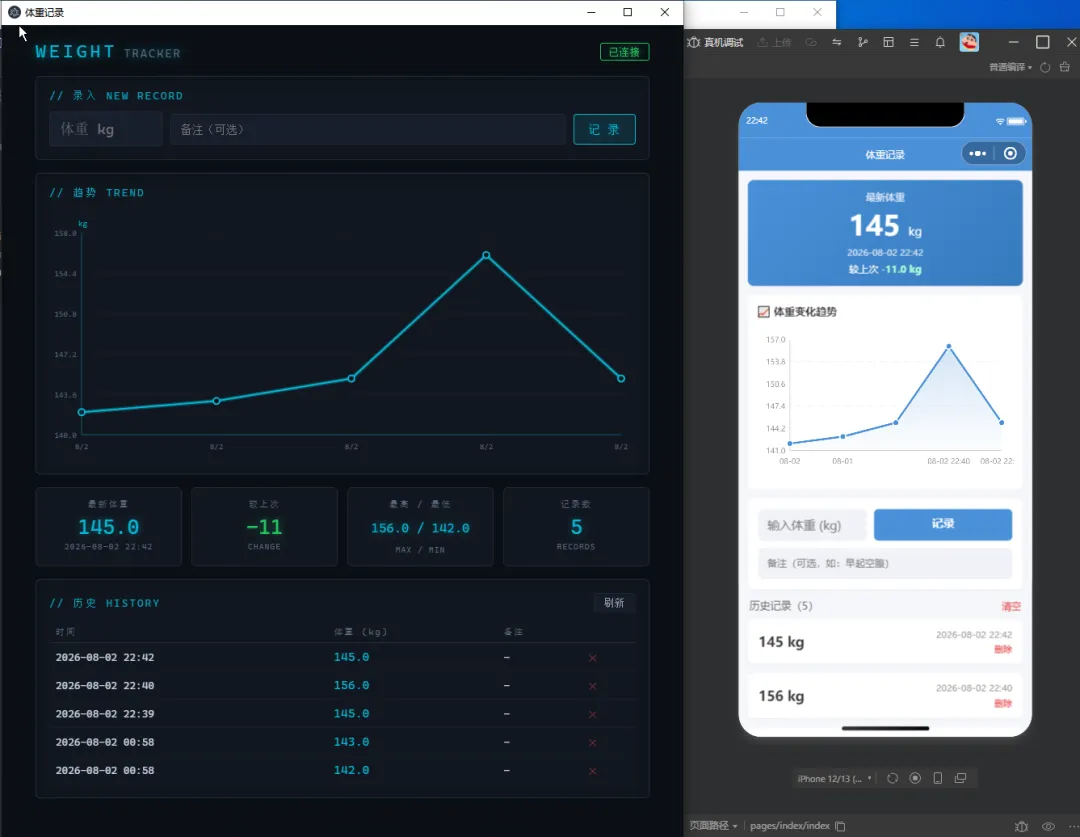Click the 时间 column header in history
Image resolution: width=1080 pixels, height=837 pixels.
click(65, 632)
